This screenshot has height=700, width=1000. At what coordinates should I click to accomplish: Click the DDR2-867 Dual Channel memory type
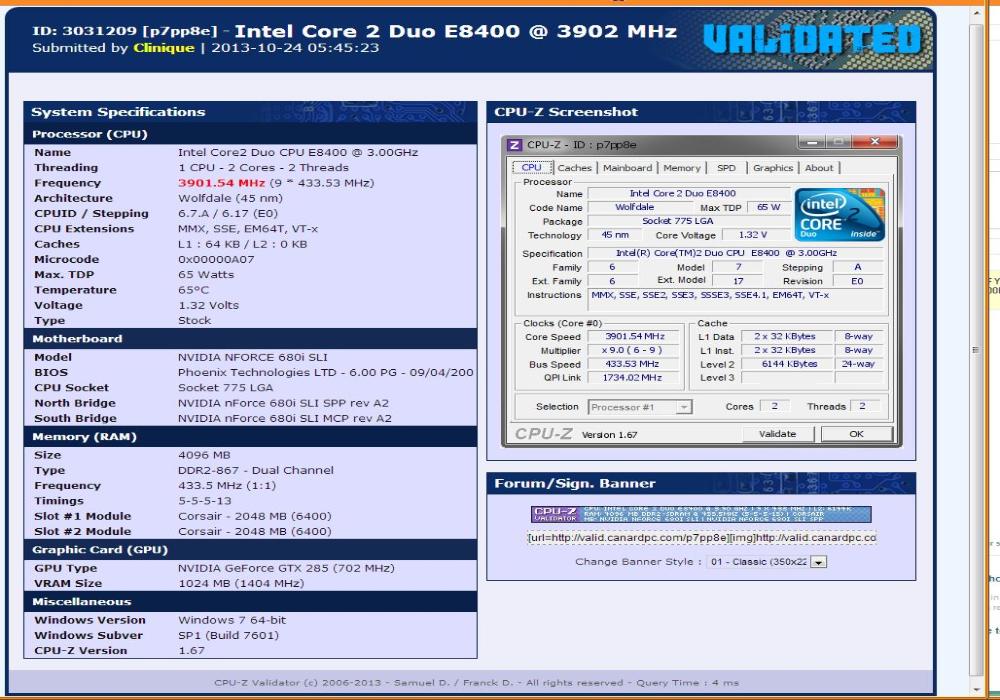tap(256, 470)
